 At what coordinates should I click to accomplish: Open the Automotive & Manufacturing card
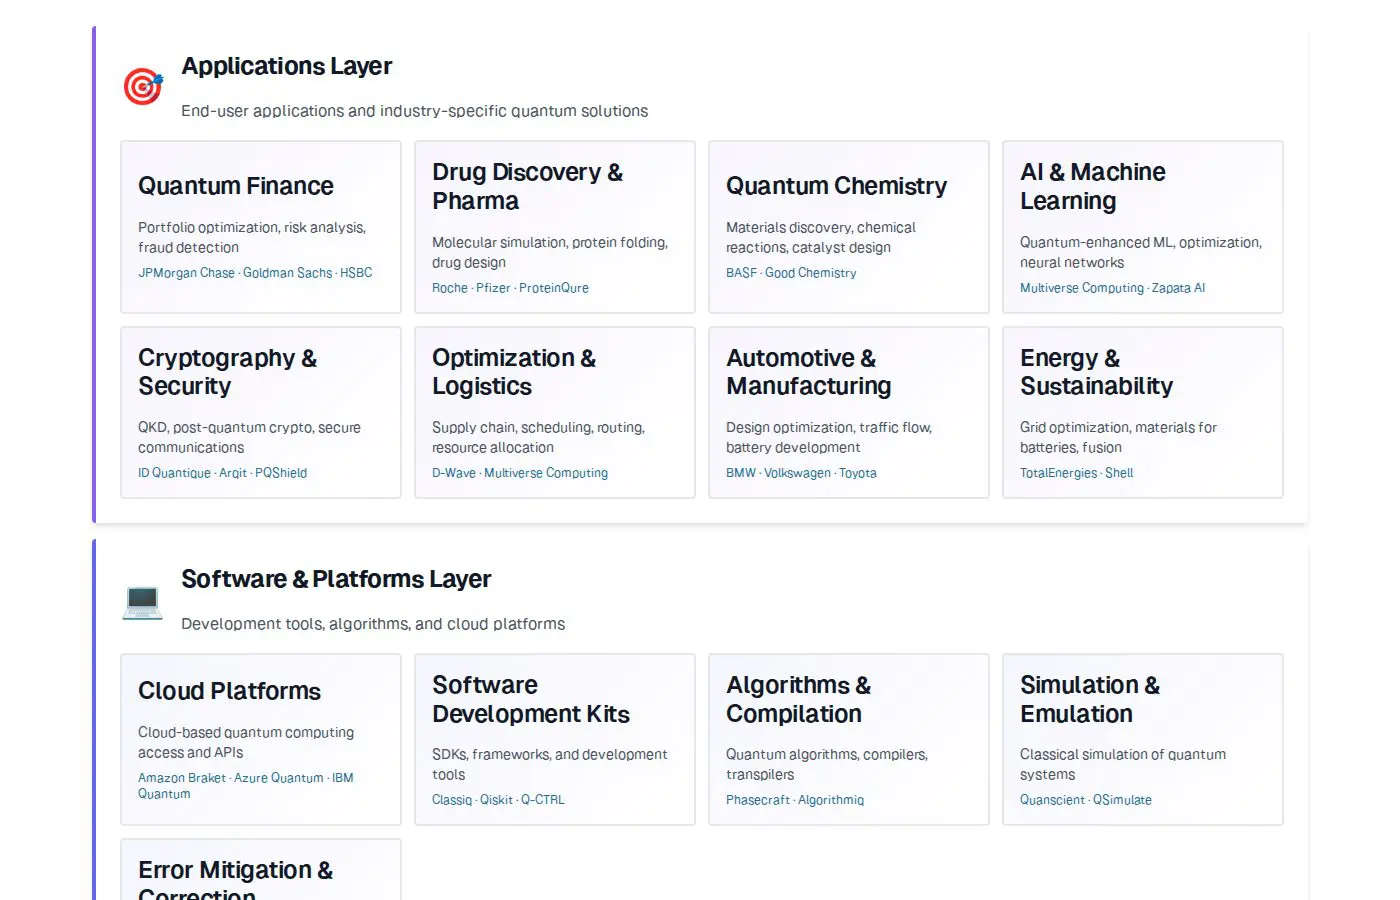pyautogui.click(x=849, y=412)
